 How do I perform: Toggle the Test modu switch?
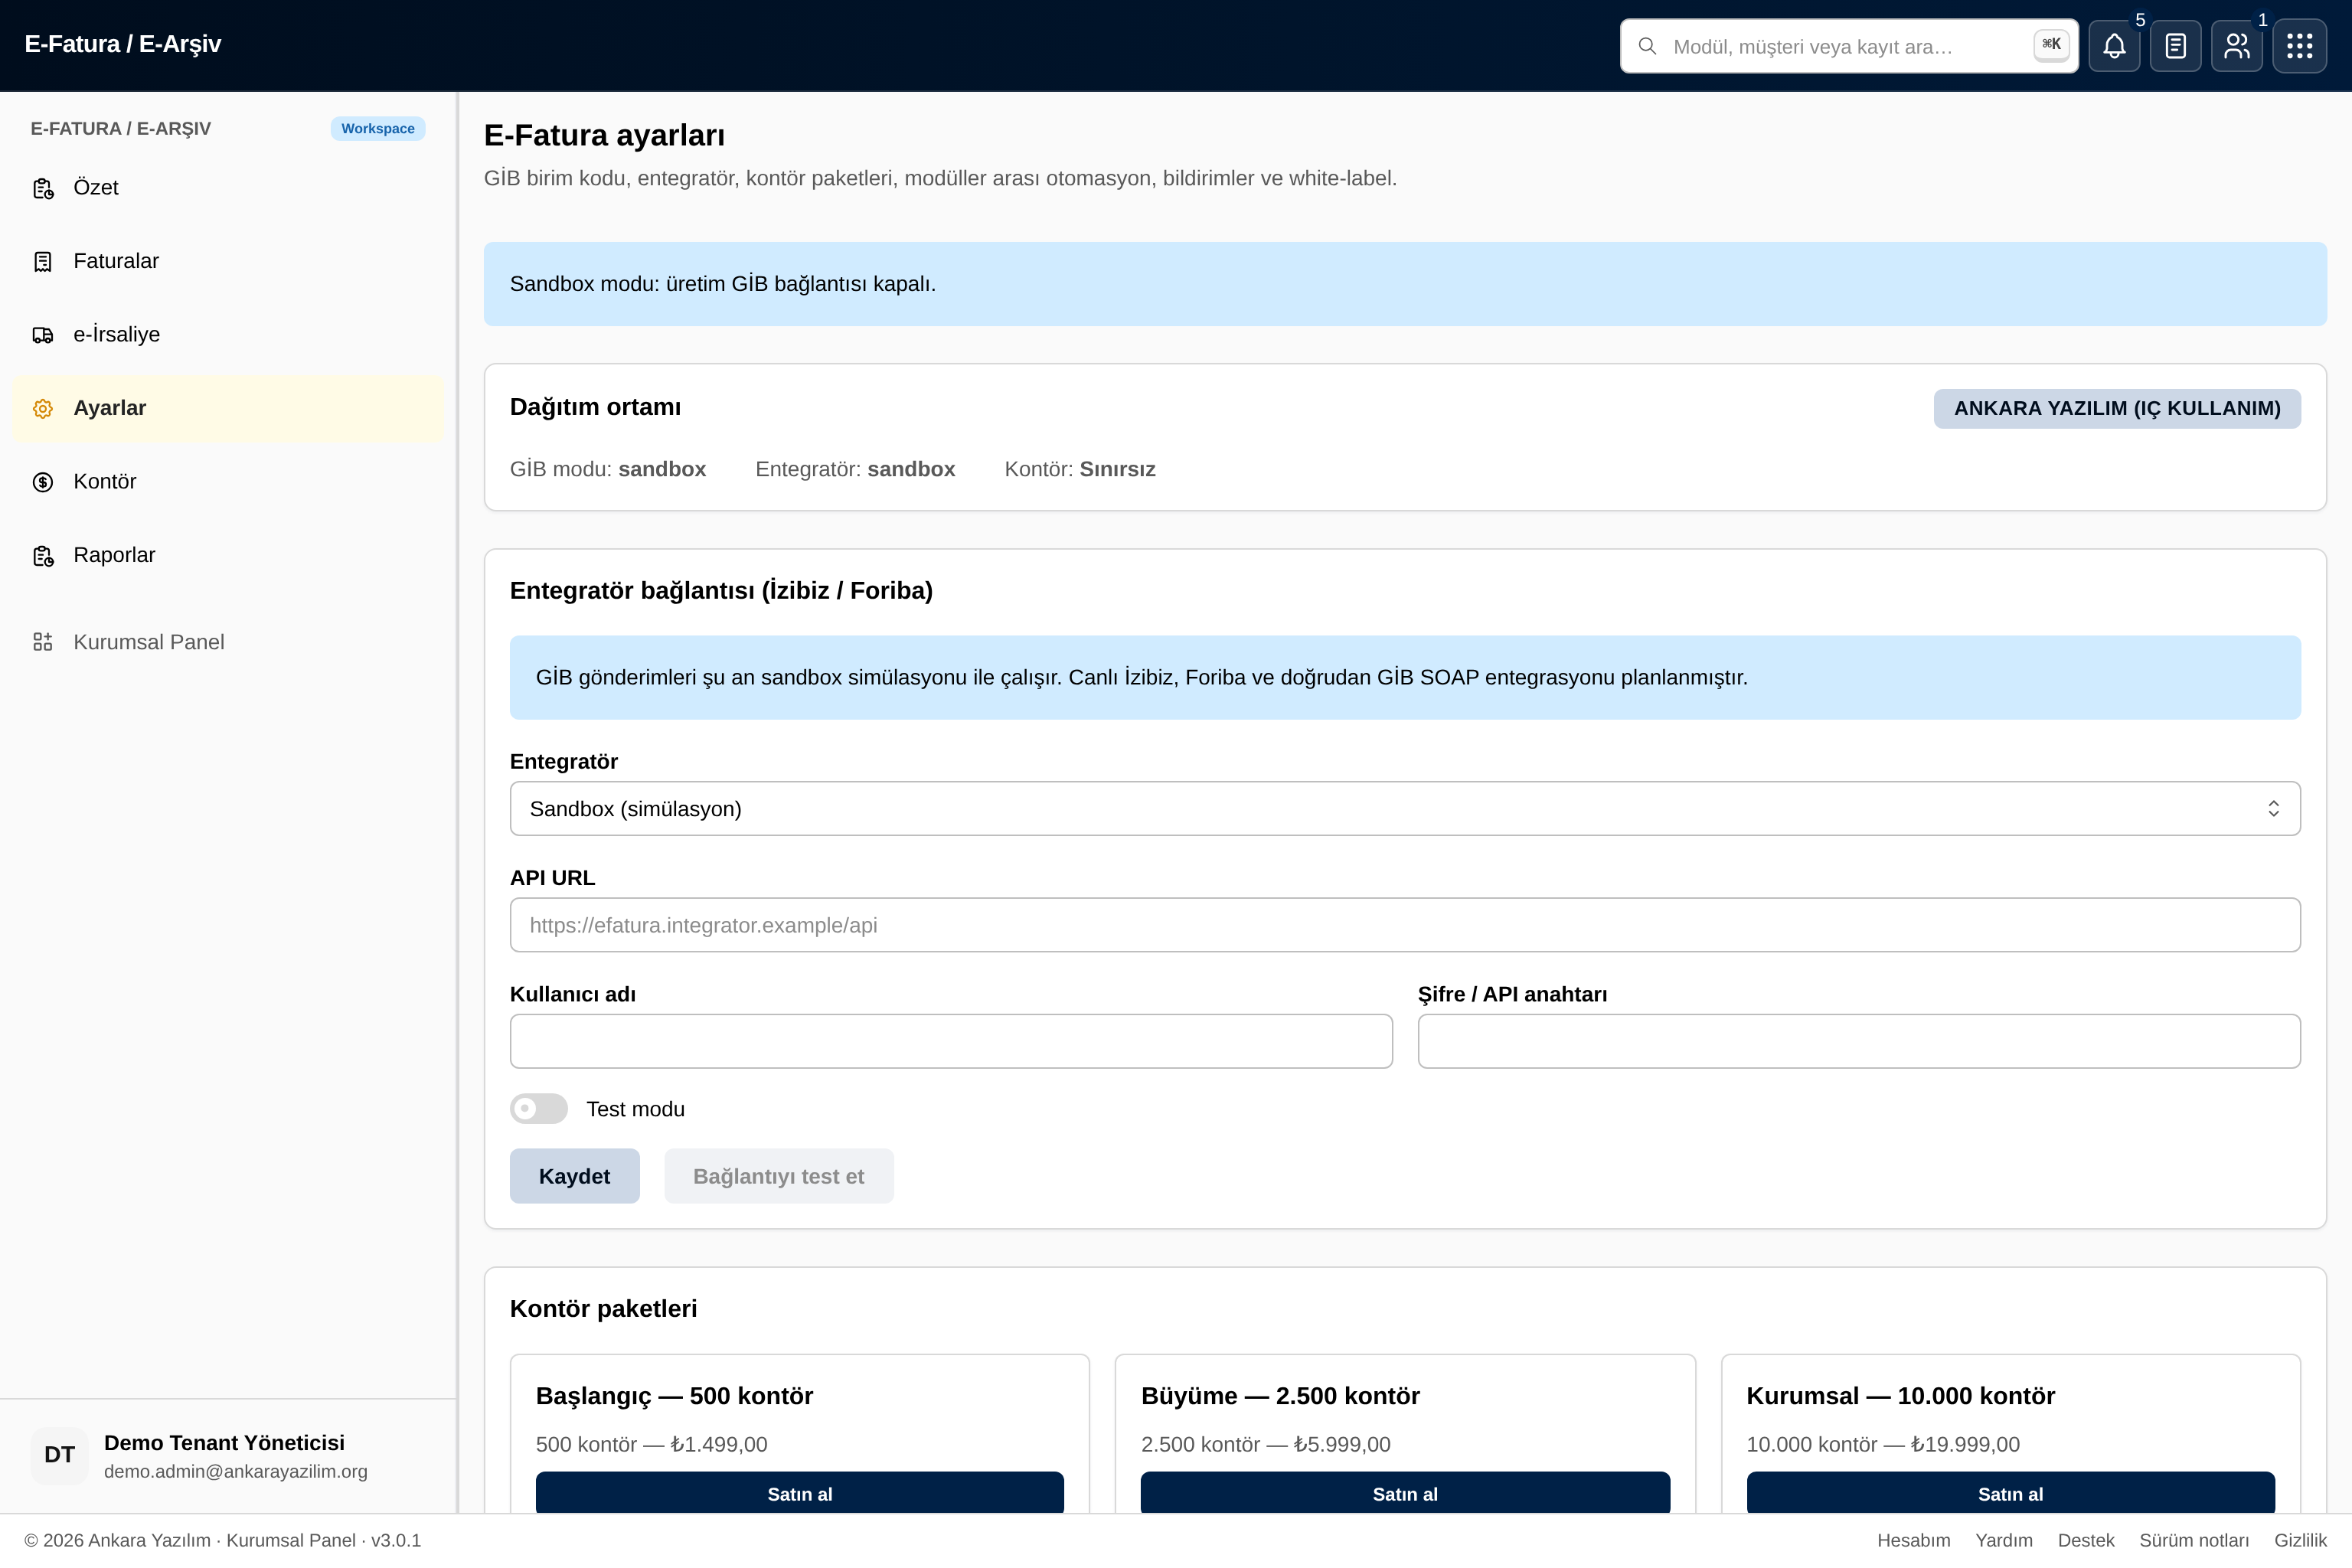click(539, 1108)
